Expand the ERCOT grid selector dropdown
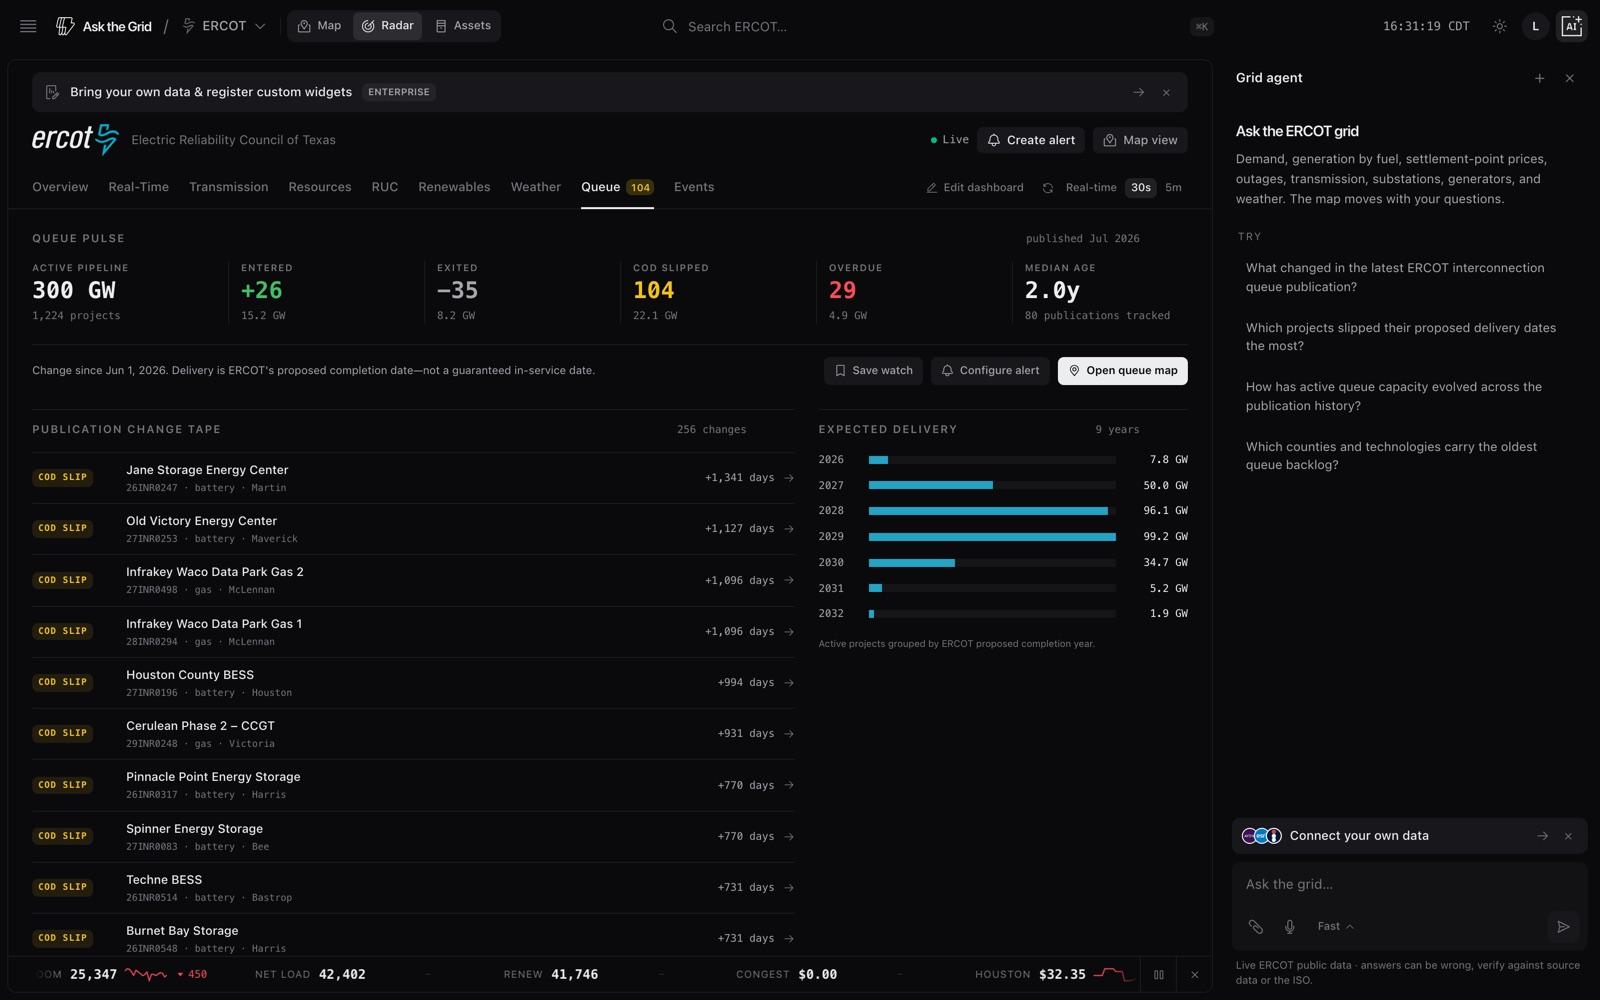This screenshot has width=1600, height=1000. (224, 26)
